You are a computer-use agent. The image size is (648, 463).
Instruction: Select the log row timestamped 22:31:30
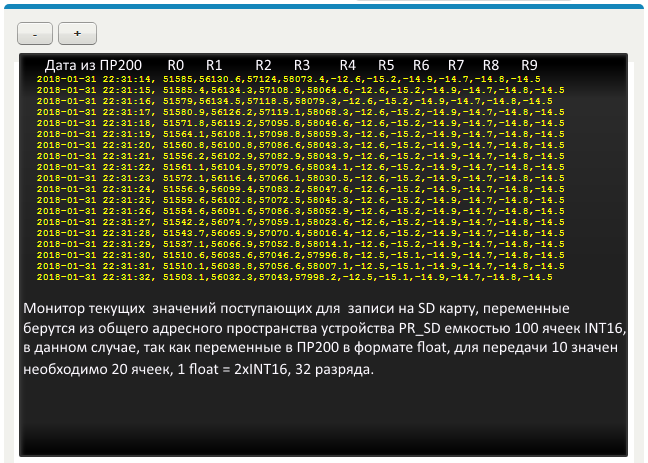(x=300, y=255)
